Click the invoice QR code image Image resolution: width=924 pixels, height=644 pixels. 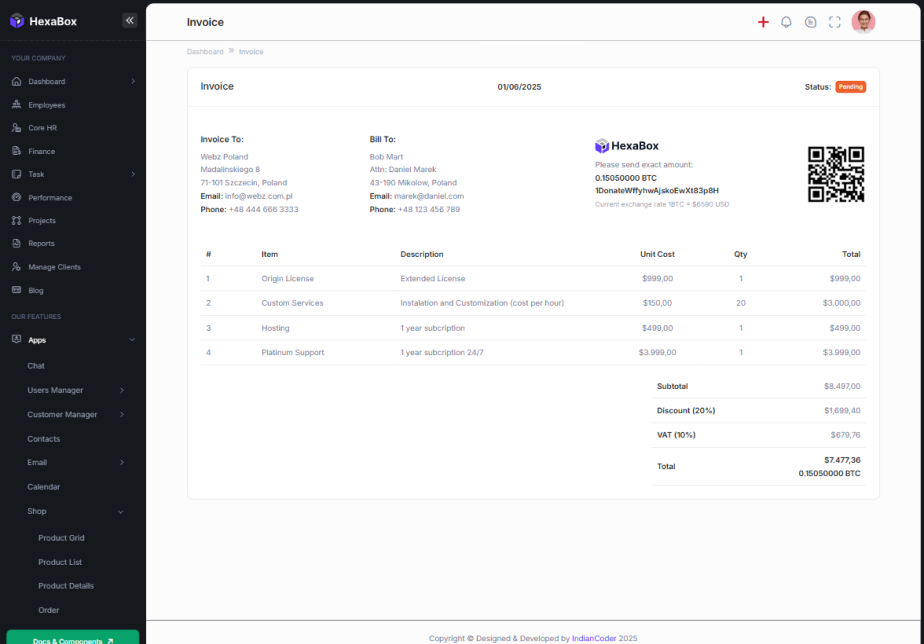point(835,174)
